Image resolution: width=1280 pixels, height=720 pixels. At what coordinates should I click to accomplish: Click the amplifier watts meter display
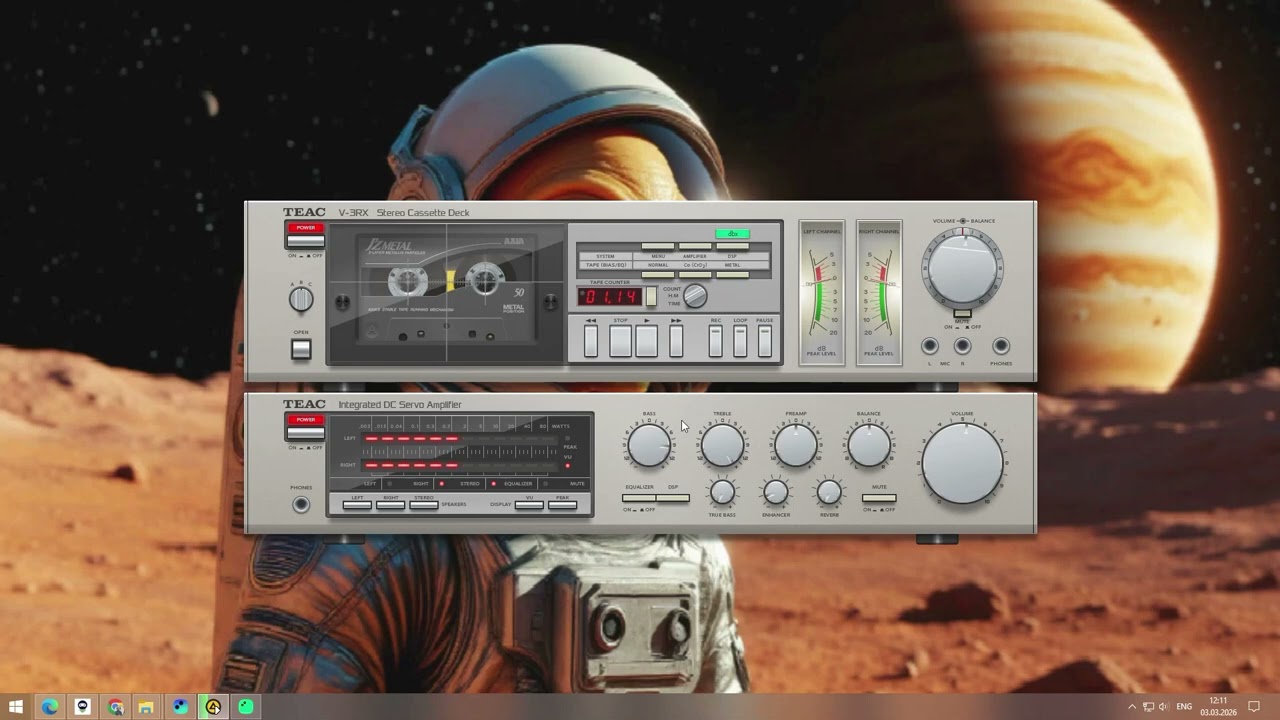(x=461, y=445)
